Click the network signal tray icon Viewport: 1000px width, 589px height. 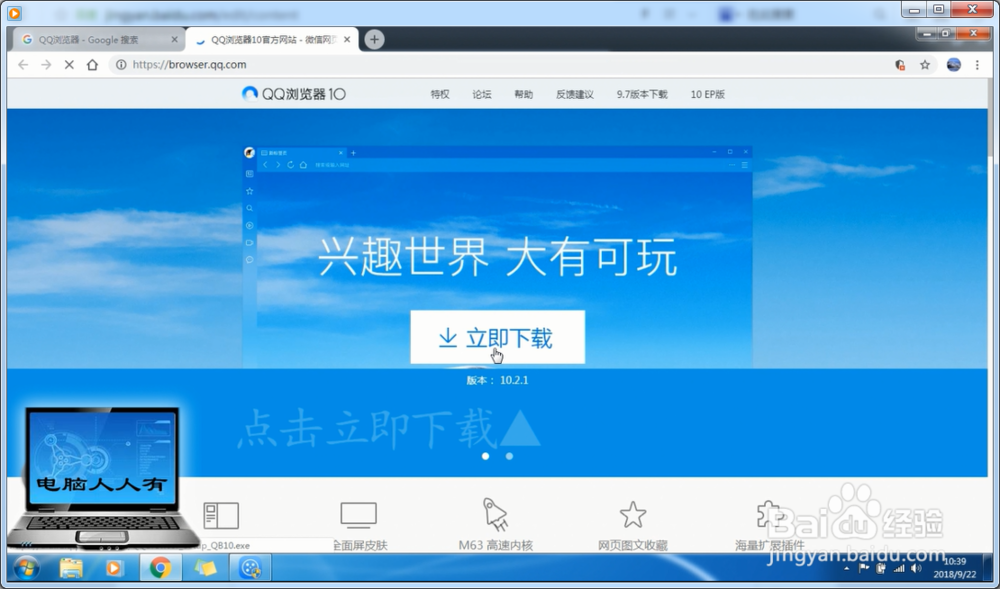899,569
